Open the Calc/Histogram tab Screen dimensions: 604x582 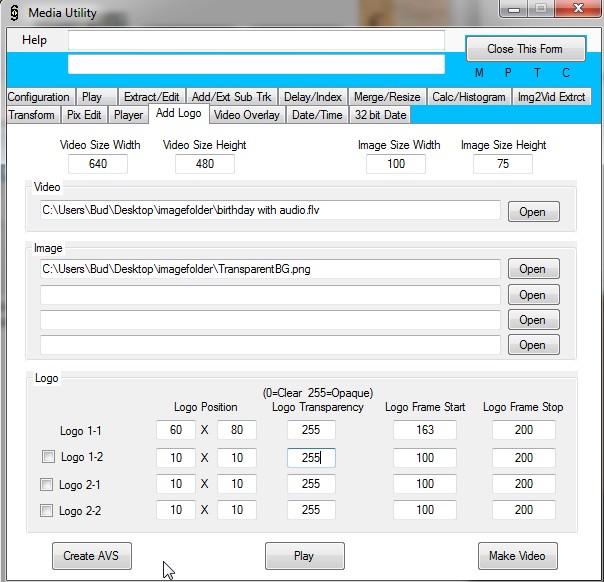coord(469,97)
